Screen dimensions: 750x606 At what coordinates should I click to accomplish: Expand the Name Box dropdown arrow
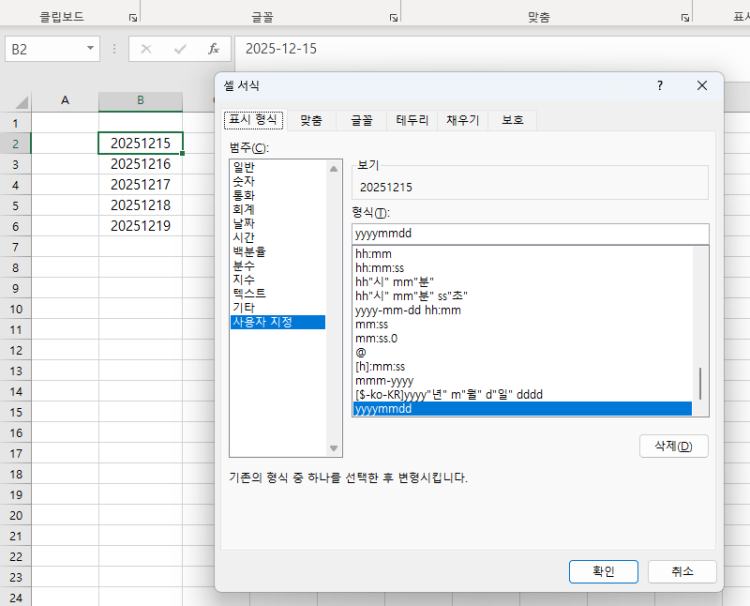(x=90, y=48)
